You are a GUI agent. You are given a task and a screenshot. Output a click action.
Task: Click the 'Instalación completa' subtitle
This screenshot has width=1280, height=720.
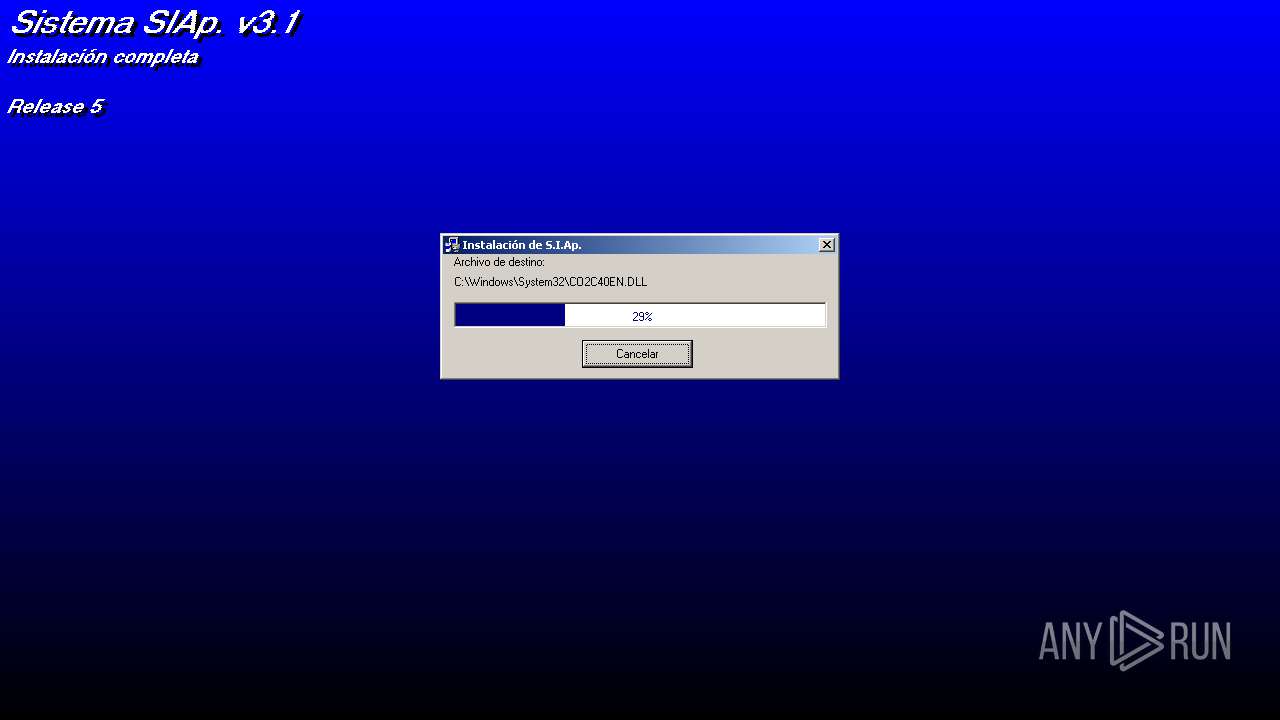[x=103, y=57]
